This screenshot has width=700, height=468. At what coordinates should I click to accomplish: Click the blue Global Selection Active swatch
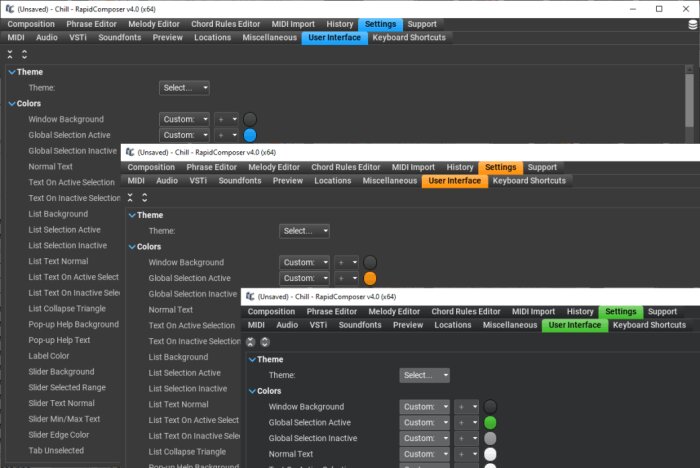pyautogui.click(x=250, y=135)
